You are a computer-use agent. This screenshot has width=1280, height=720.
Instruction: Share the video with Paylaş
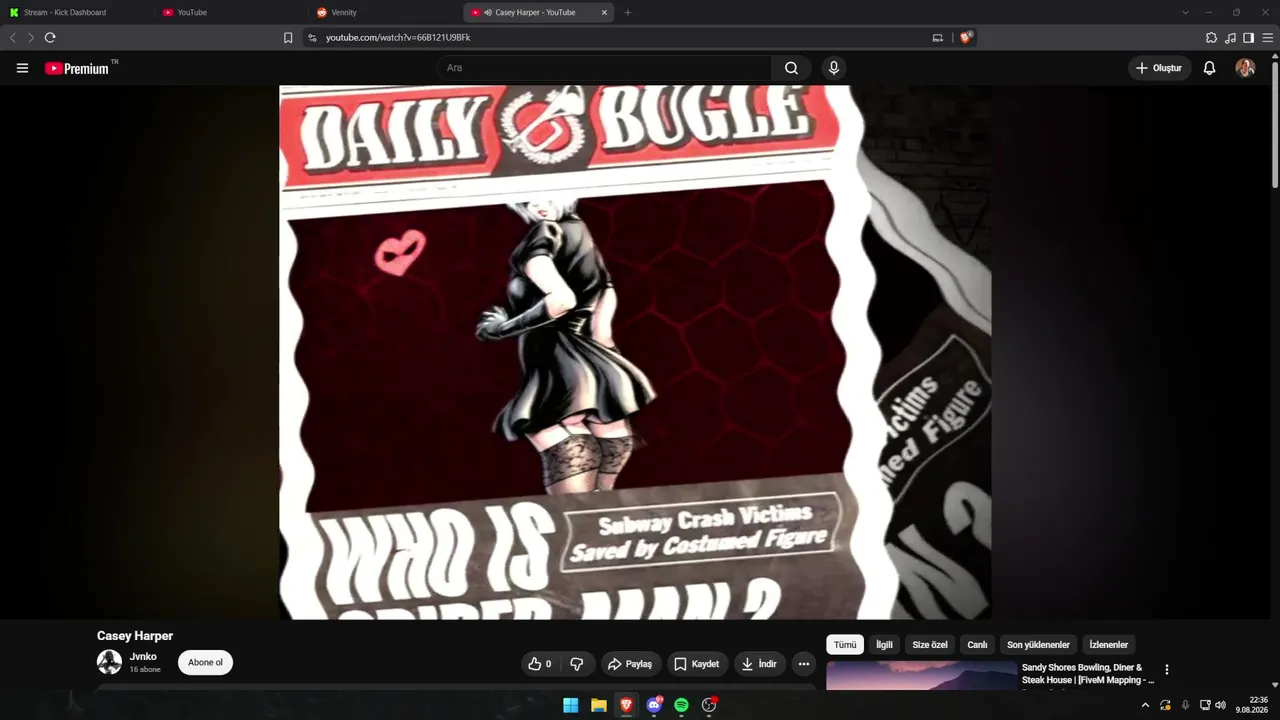631,664
